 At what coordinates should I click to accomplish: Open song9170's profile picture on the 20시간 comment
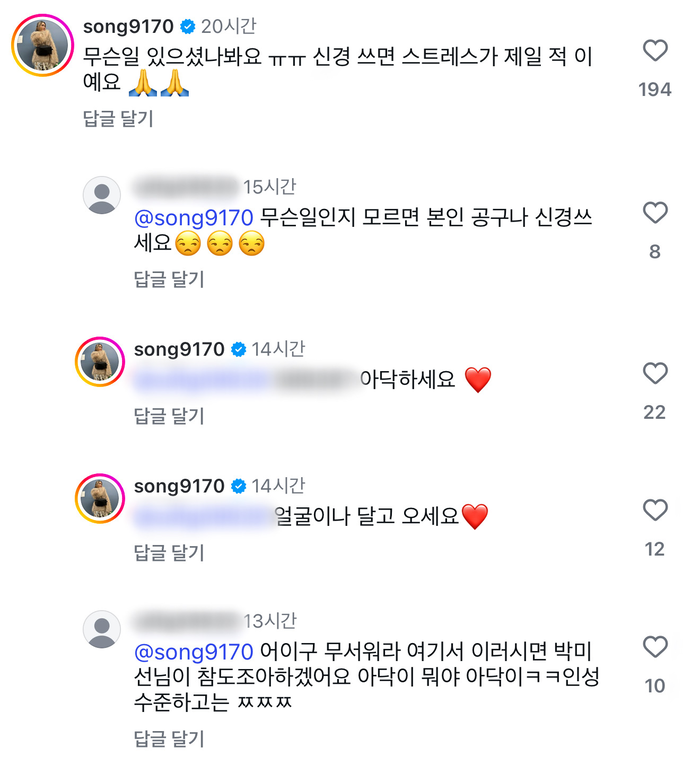(43, 47)
